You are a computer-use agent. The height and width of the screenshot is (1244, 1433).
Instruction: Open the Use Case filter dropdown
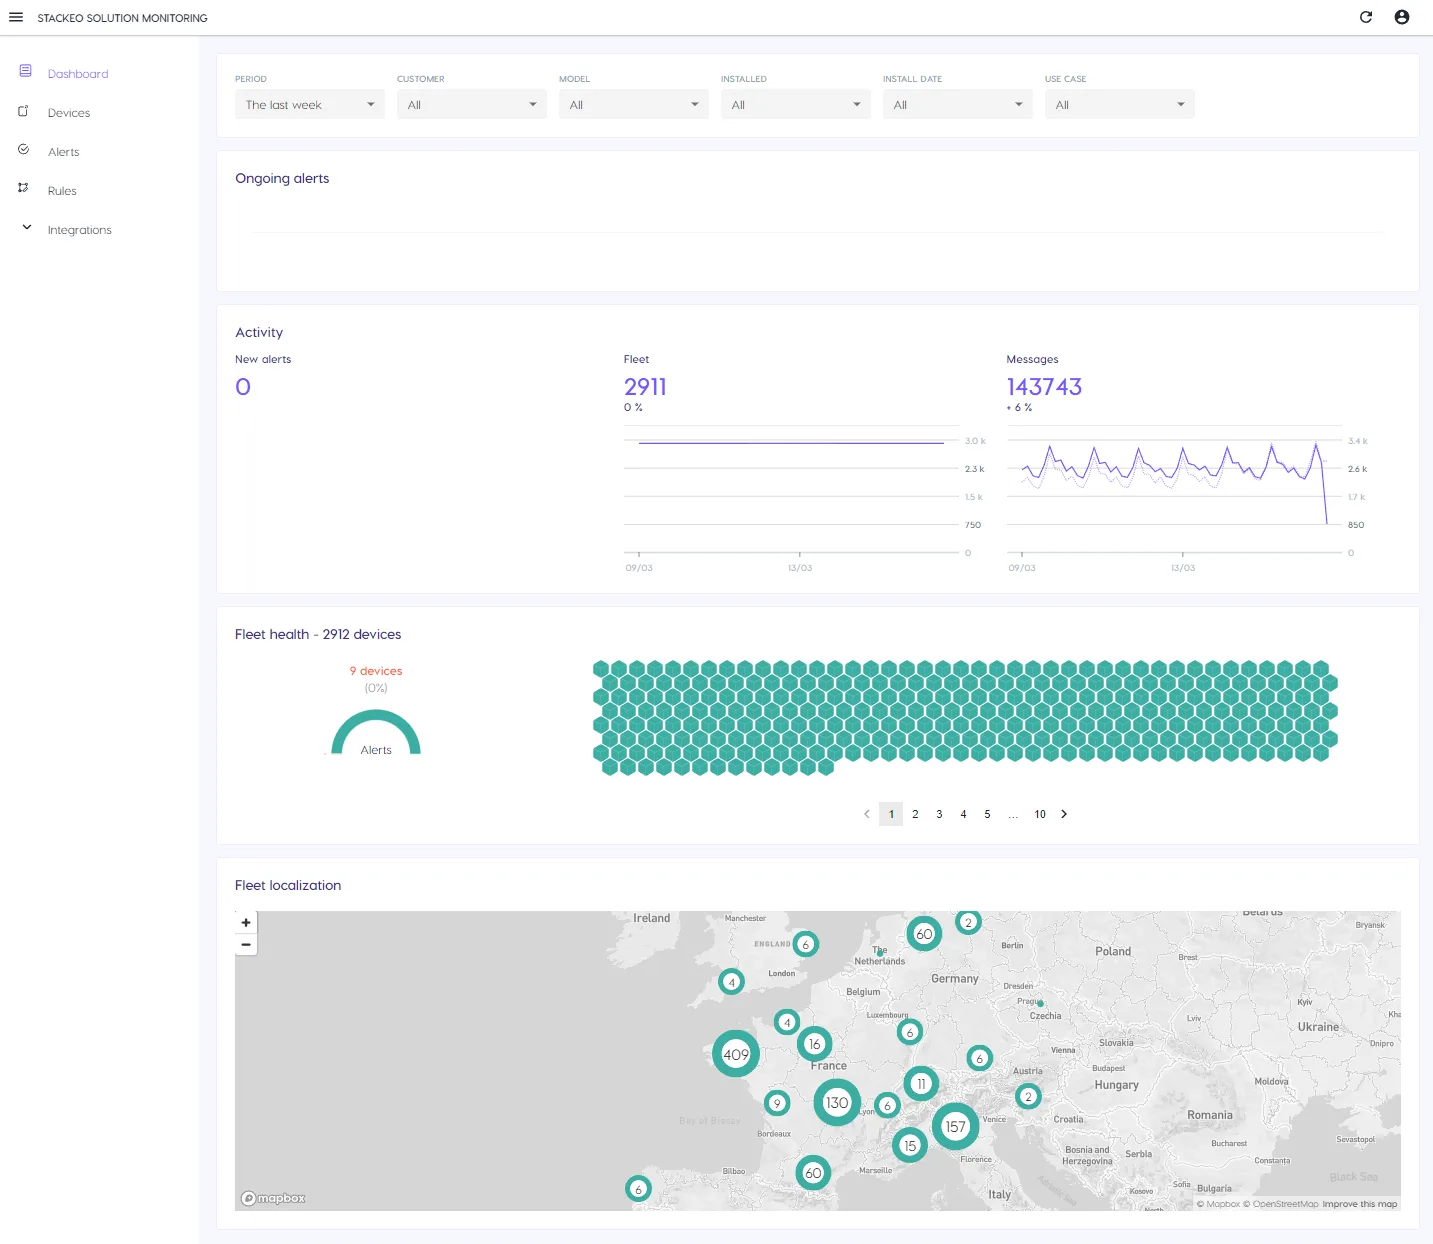pyautogui.click(x=1120, y=104)
